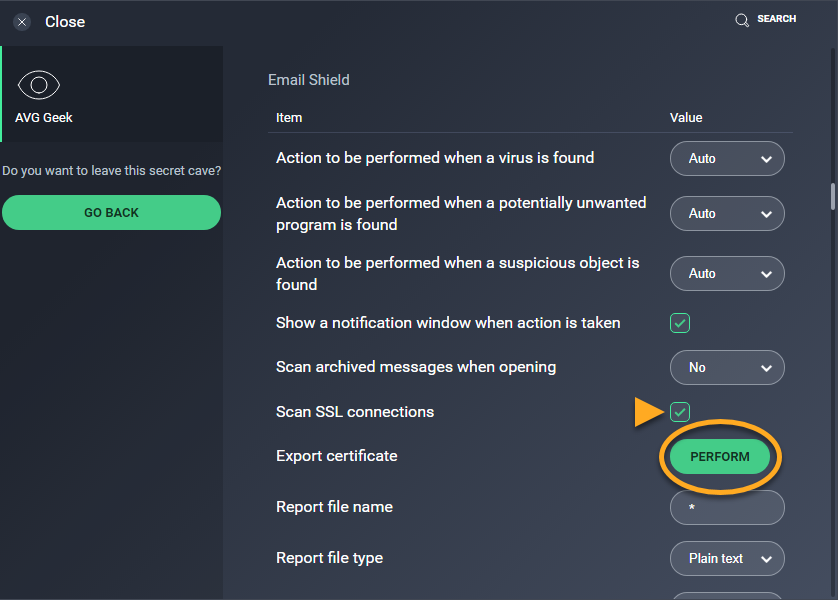Viewport: 838px width, 600px height.
Task: Click the vertical scrollbar thumb
Action: pyautogui.click(x=832, y=196)
